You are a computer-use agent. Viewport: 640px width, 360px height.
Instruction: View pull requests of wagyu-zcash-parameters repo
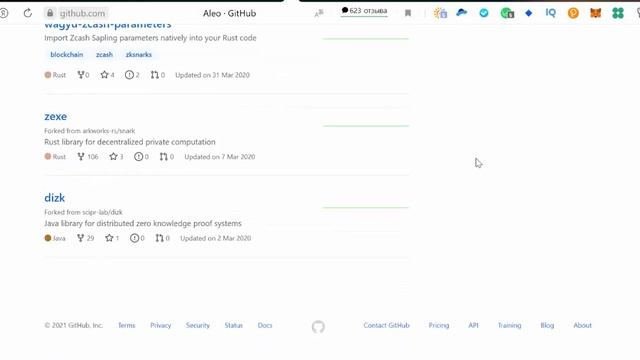pyautogui.click(x=158, y=75)
